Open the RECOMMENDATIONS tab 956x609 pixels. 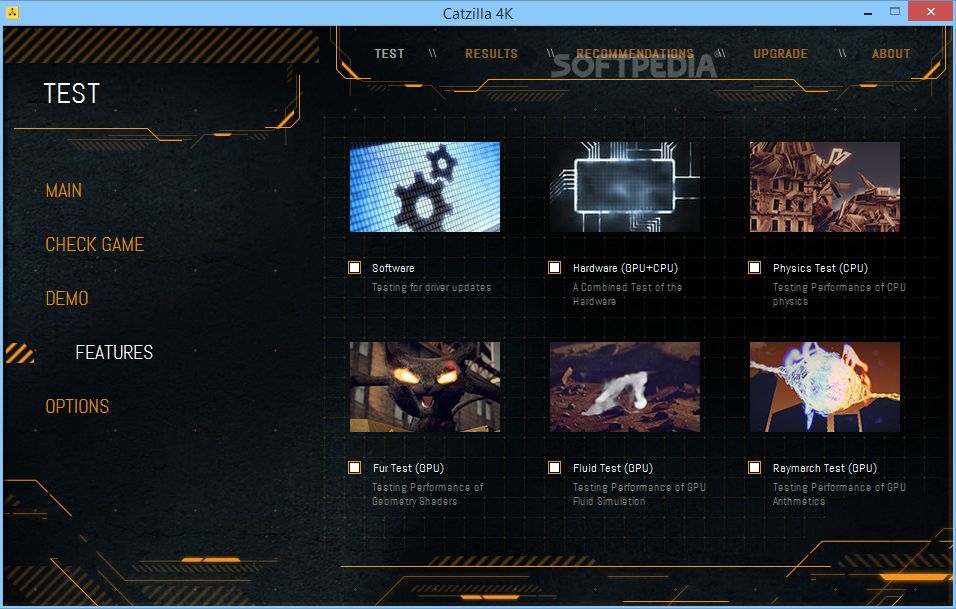[635, 54]
